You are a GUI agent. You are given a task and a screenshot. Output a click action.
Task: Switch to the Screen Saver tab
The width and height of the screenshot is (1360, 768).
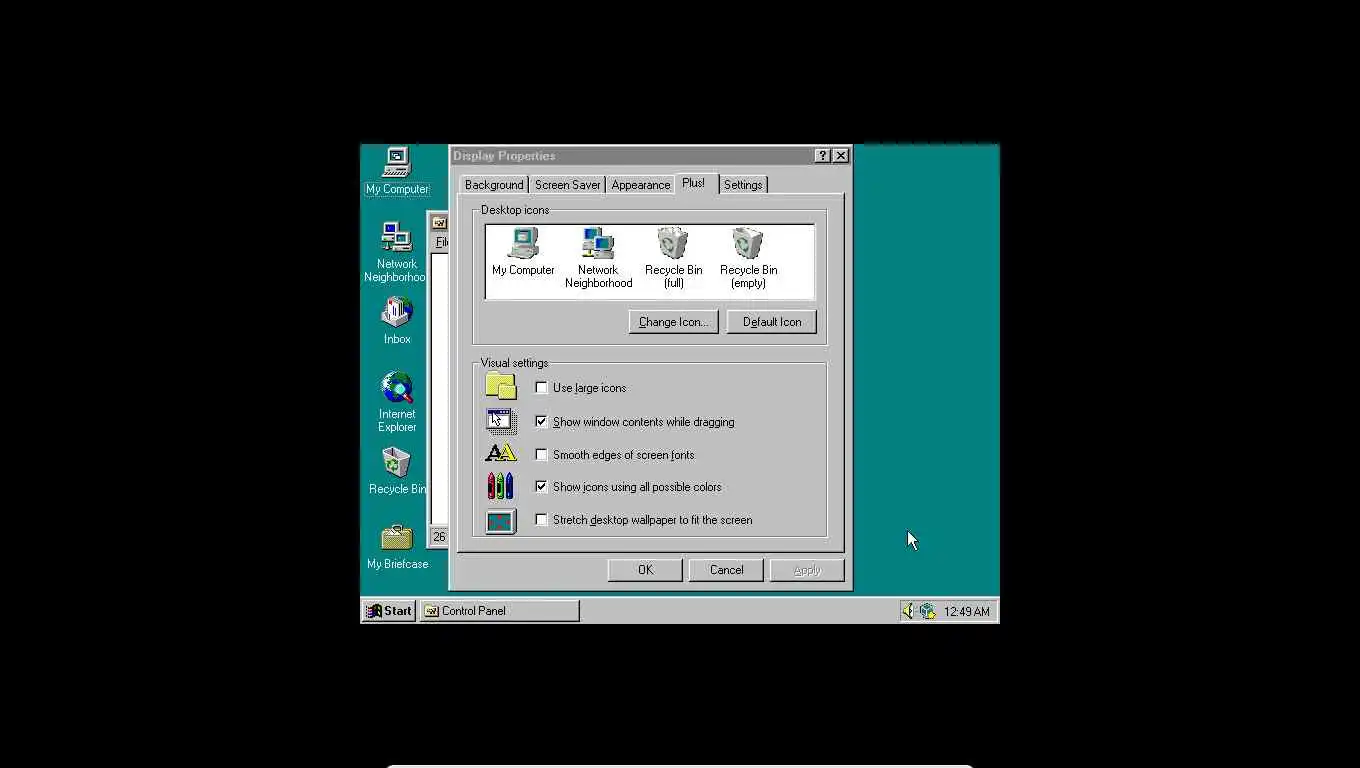pyautogui.click(x=567, y=185)
